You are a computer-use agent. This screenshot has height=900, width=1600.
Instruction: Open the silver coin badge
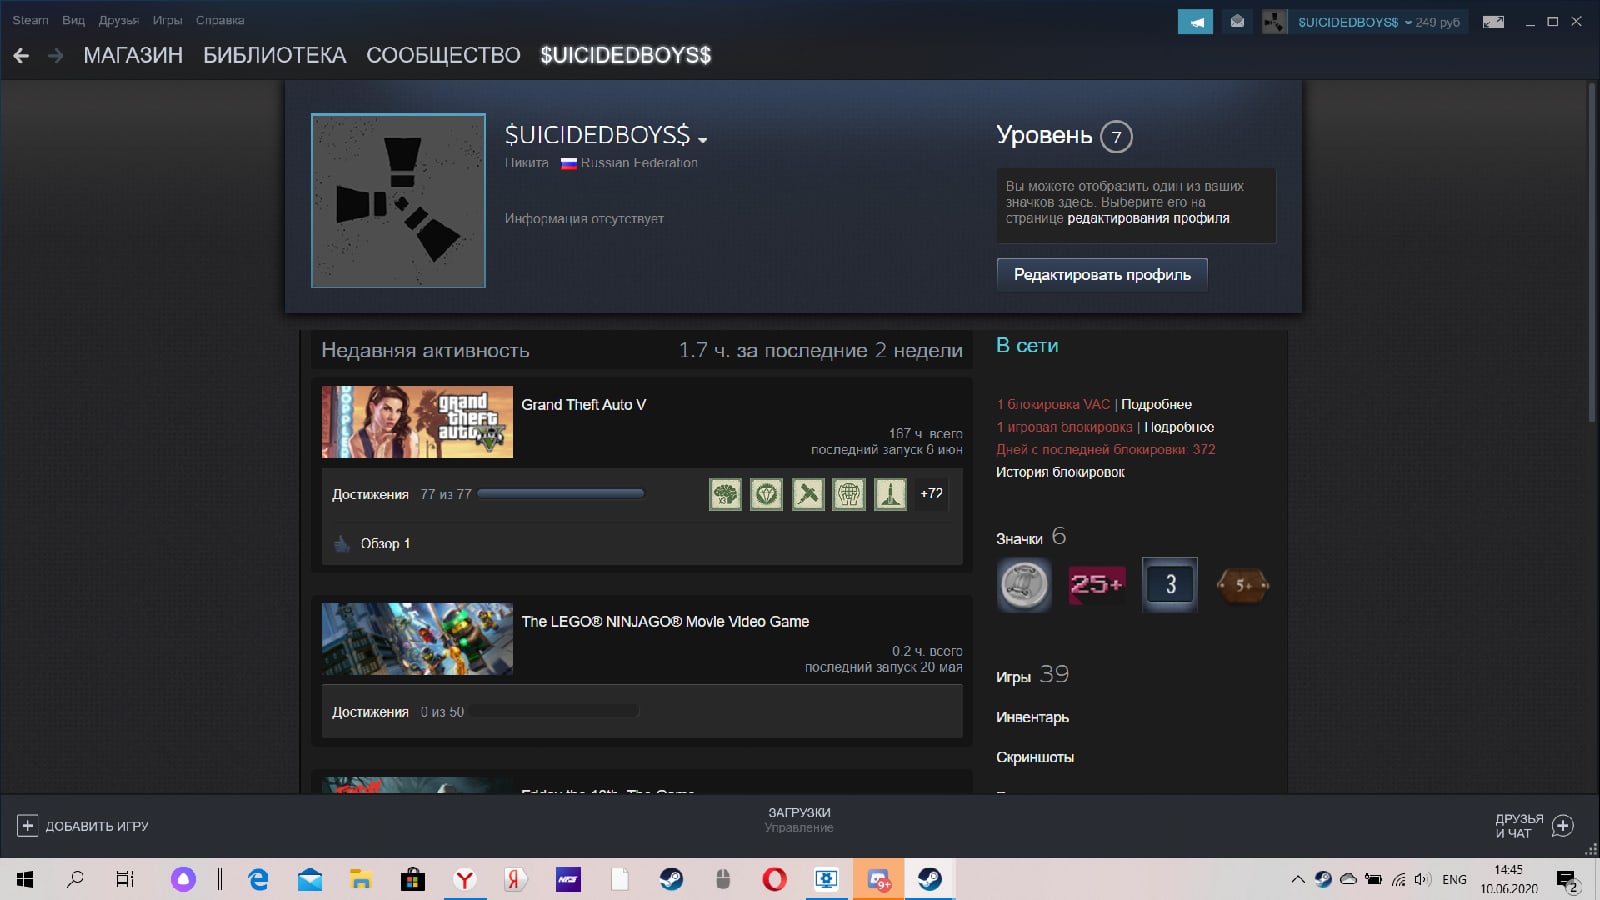click(x=1024, y=585)
